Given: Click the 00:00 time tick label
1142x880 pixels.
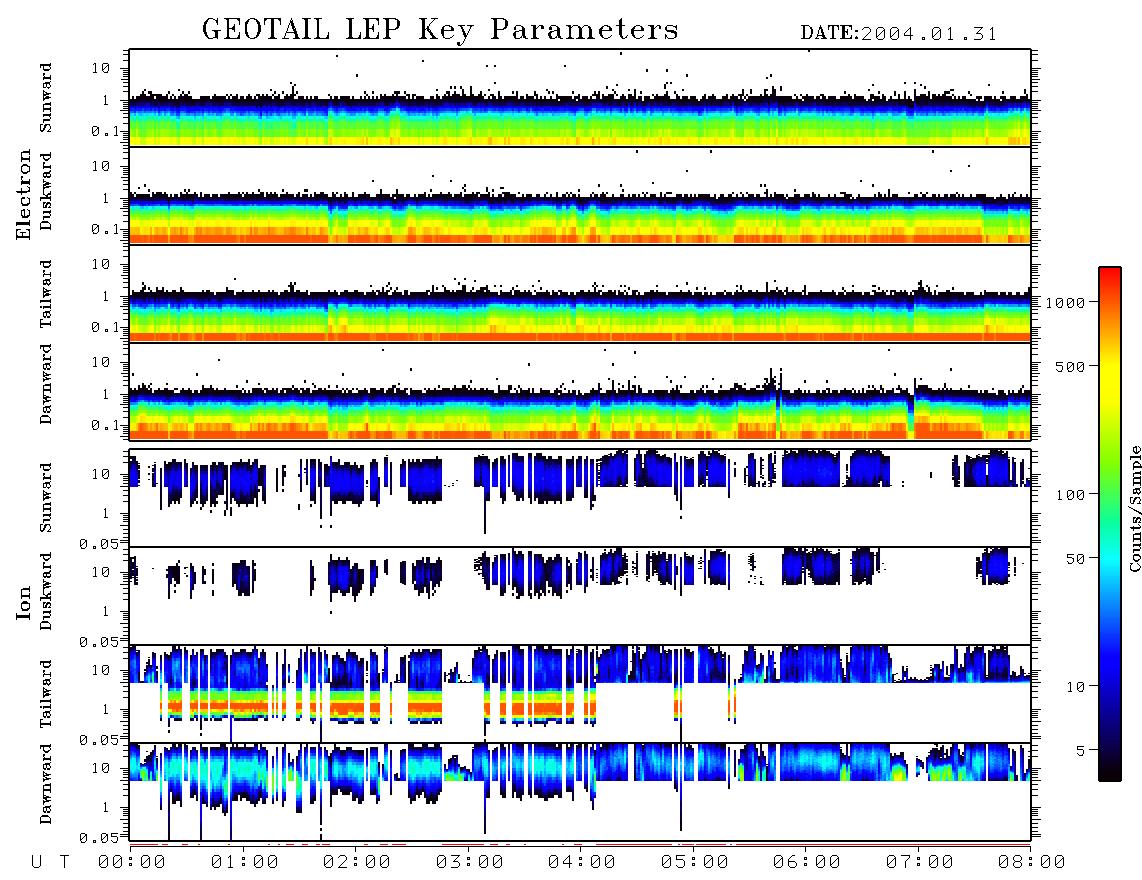Looking at the screenshot, I should (132, 862).
